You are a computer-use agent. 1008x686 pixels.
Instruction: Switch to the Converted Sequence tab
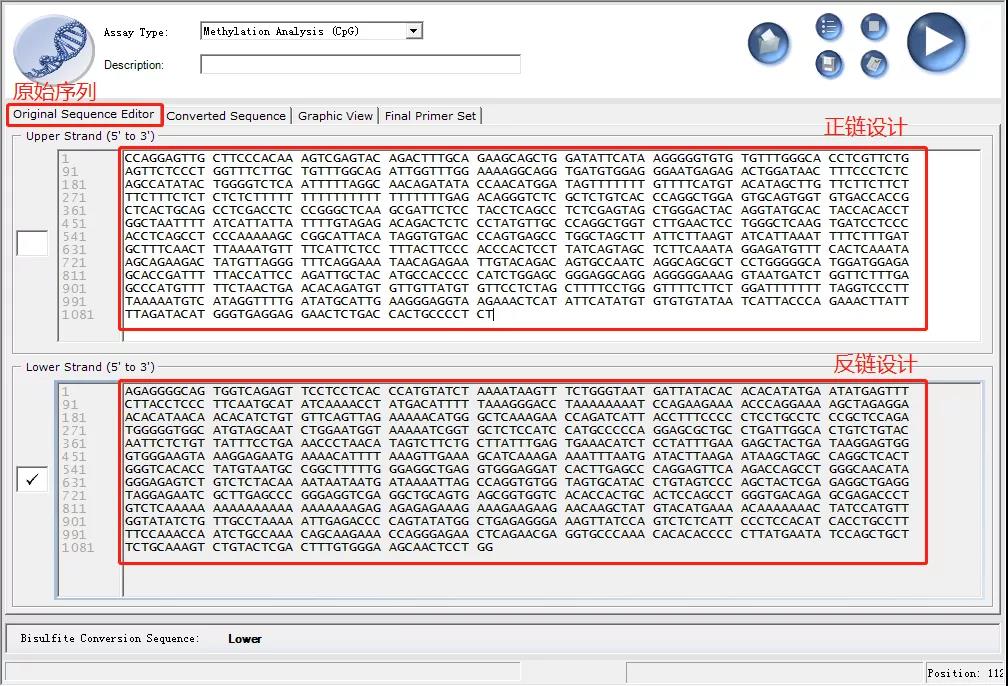[226, 116]
